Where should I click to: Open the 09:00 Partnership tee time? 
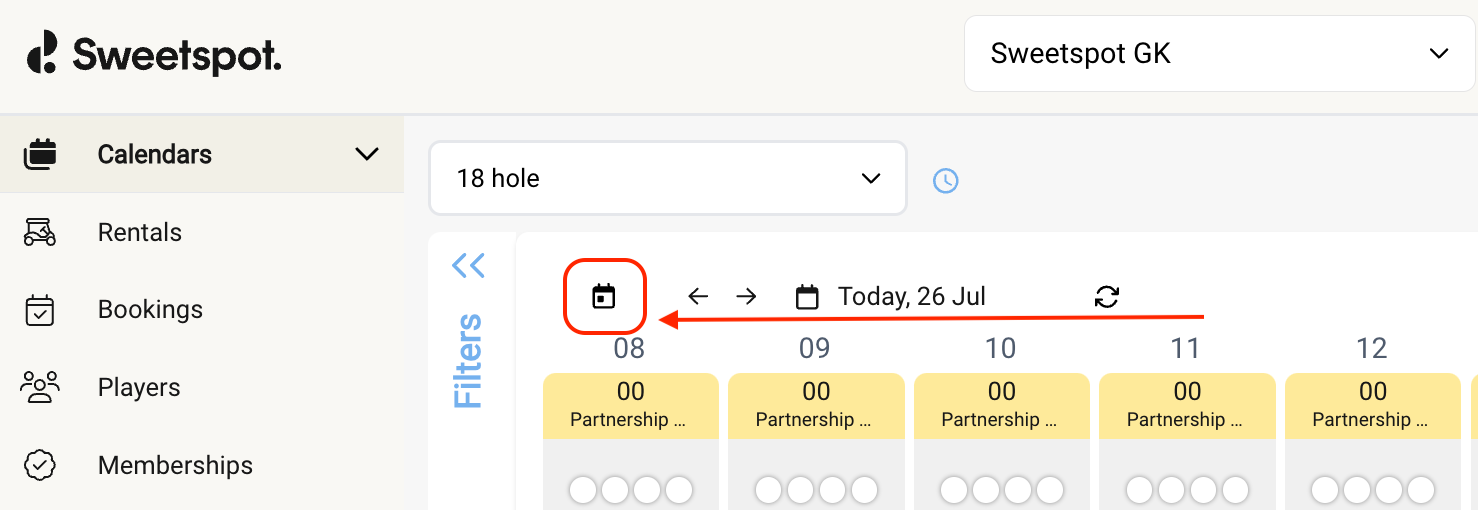[x=816, y=405]
